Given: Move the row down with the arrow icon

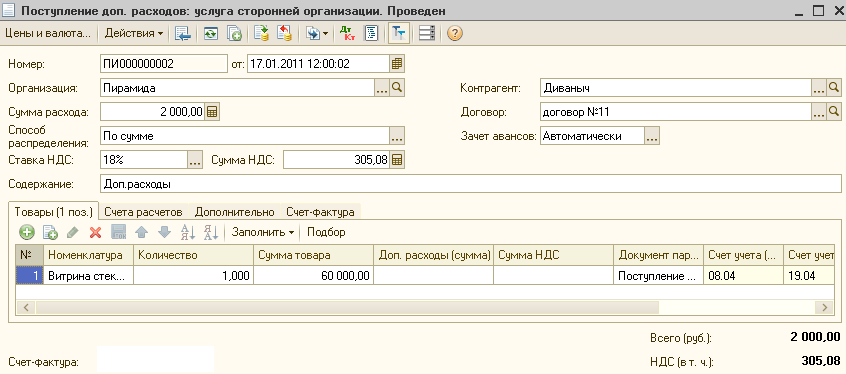Looking at the screenshot, I should click(165, 233).
